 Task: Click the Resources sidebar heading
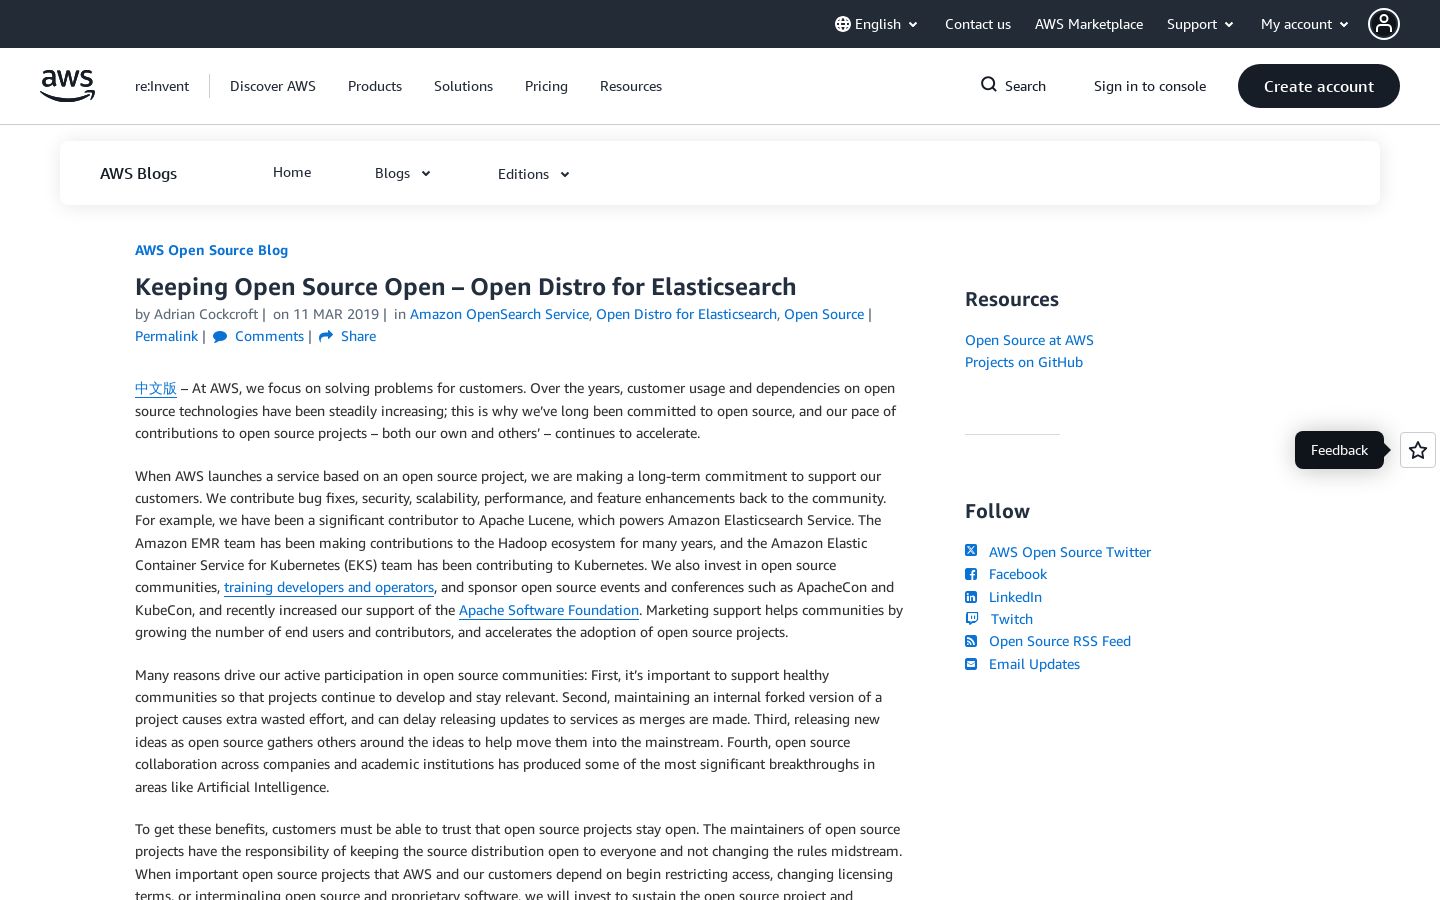[1012, 299]
